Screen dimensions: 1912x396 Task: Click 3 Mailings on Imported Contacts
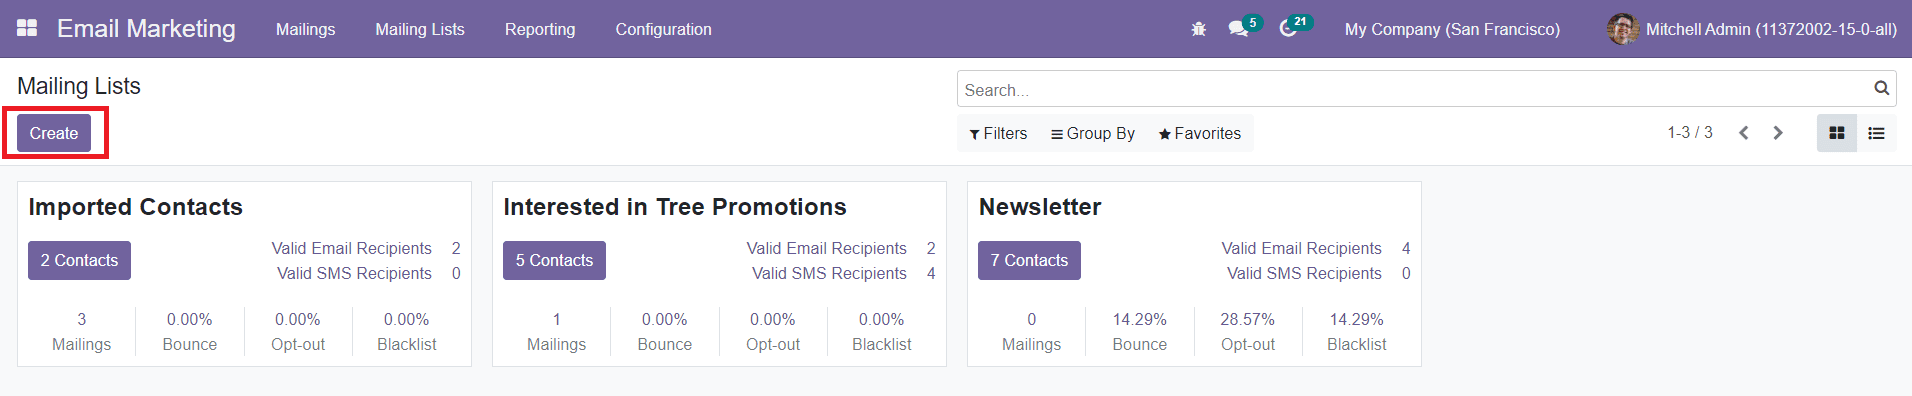coord(82,331)
